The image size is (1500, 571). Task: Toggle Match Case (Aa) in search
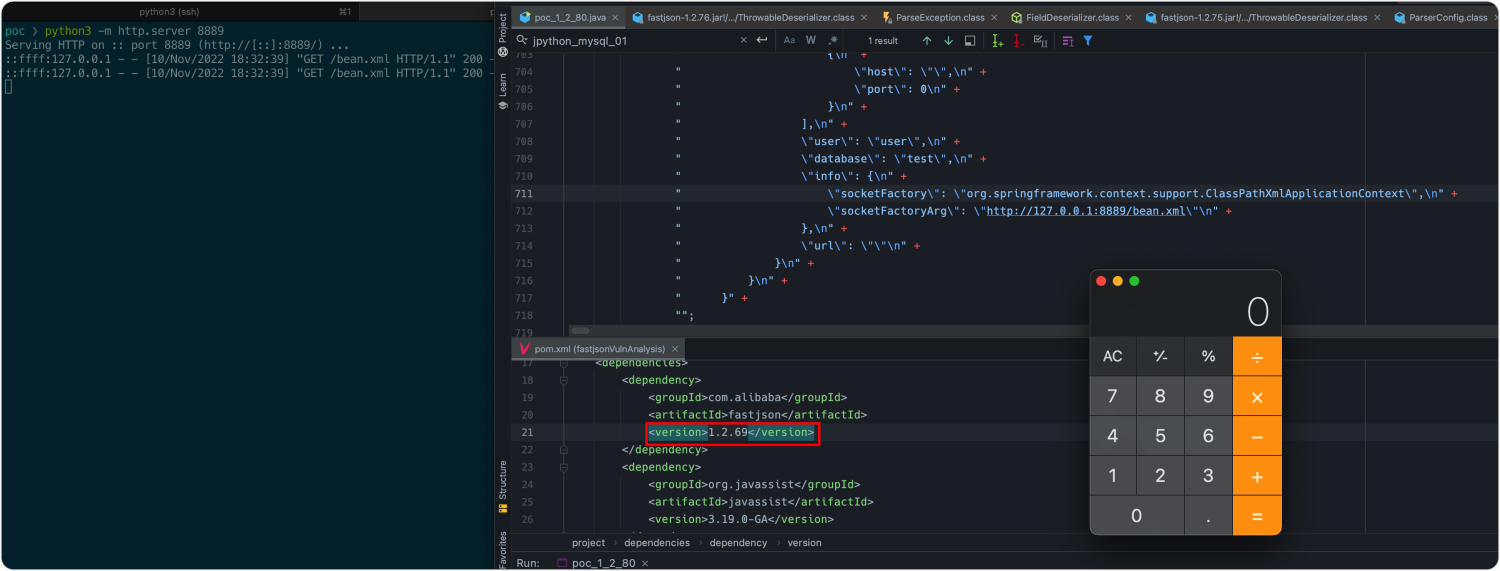(x=789, y=40)
